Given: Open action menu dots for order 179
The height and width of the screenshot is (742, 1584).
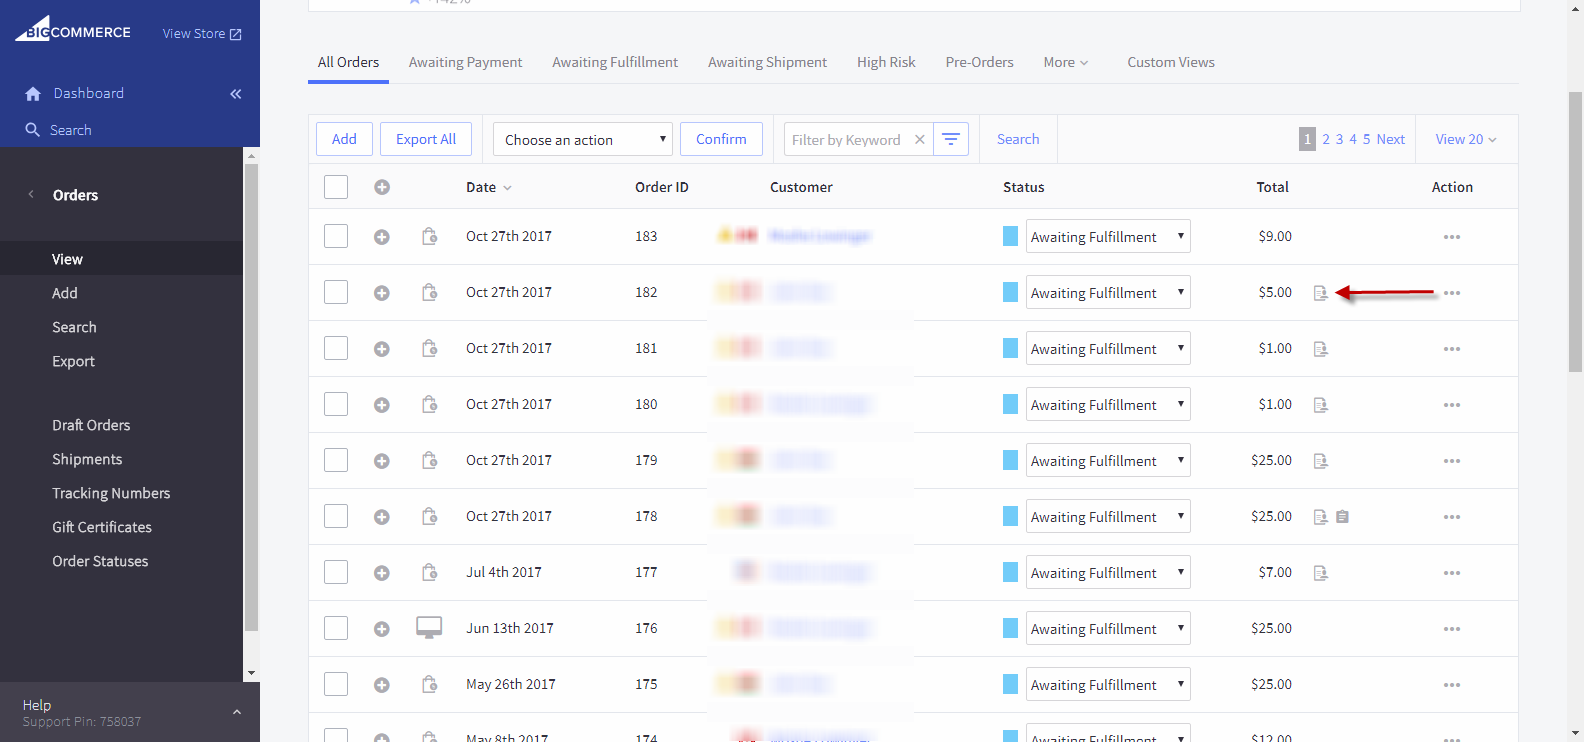Looking at the screenshot, I should coord(1452,461).
